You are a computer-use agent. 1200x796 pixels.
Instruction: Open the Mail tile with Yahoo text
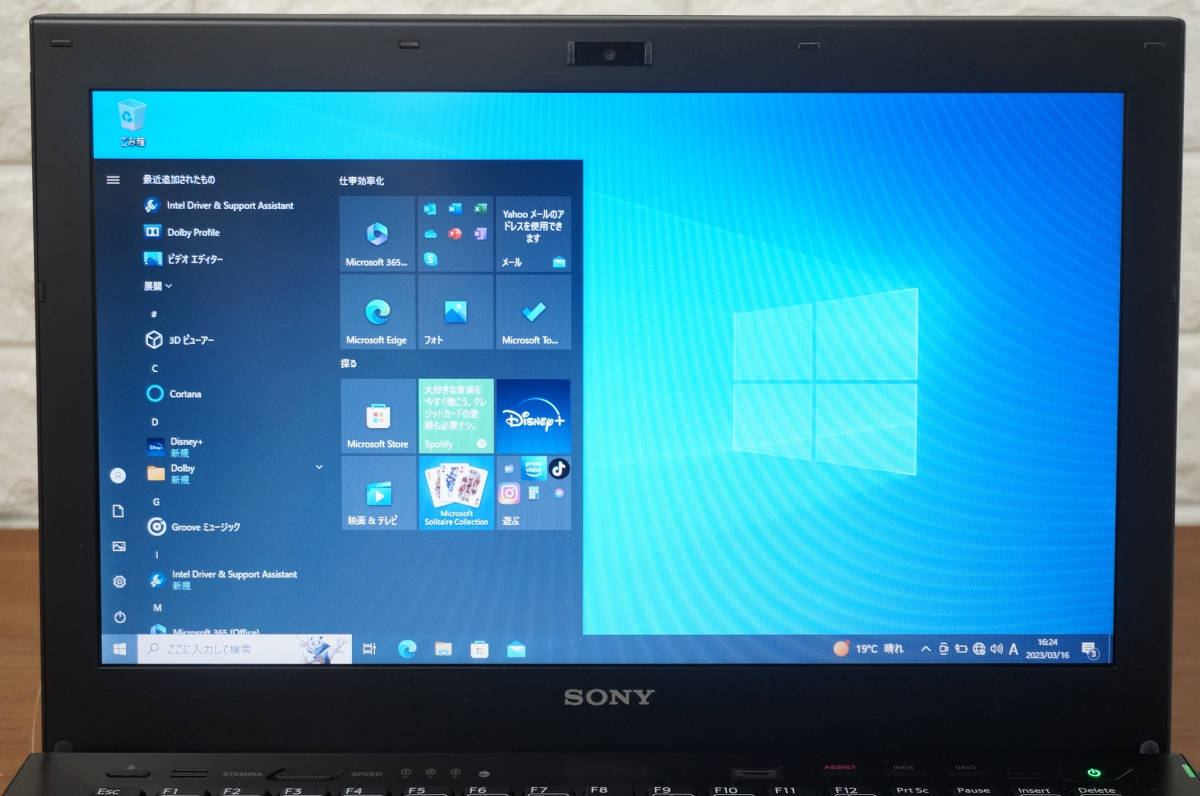coord(533,234)
